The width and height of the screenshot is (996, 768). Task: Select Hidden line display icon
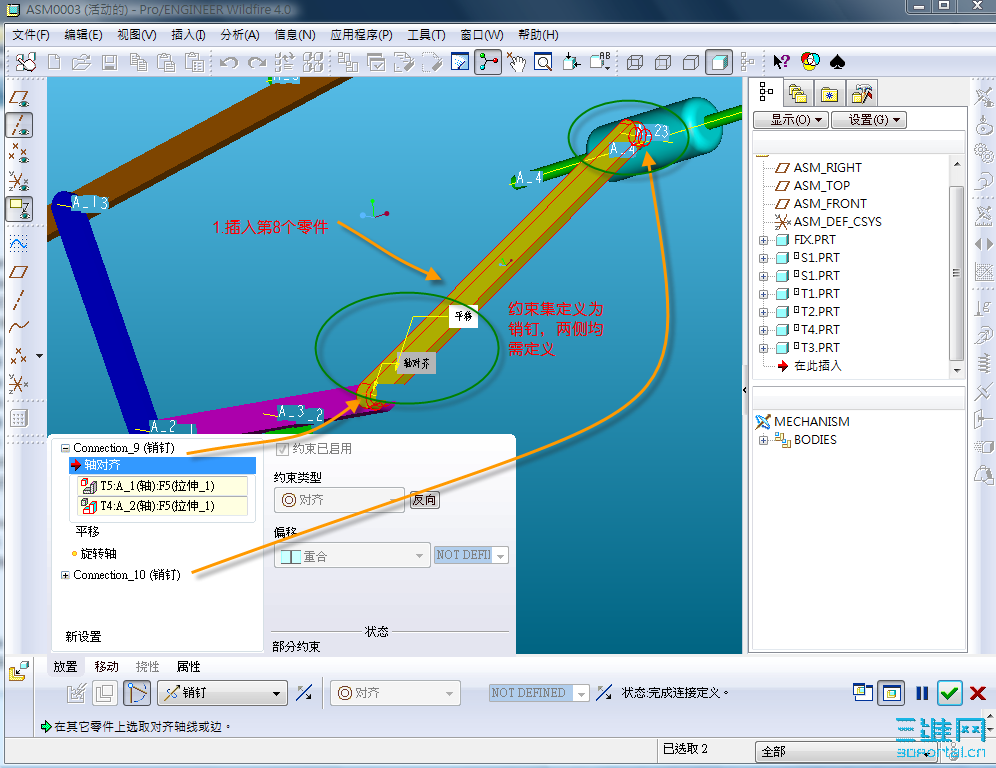[663, 62]
